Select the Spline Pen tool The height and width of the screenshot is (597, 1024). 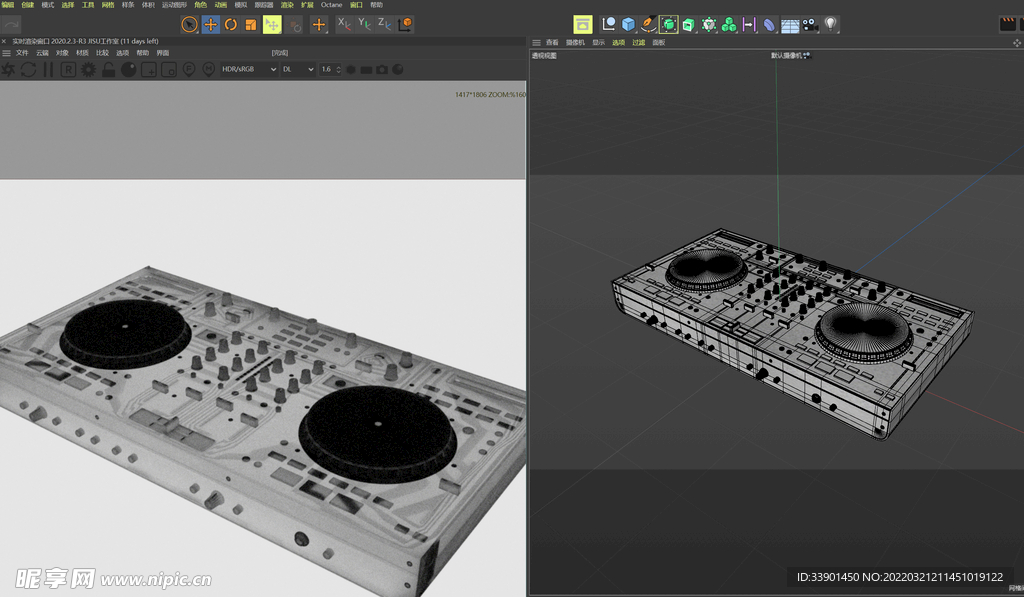[648, 24]
